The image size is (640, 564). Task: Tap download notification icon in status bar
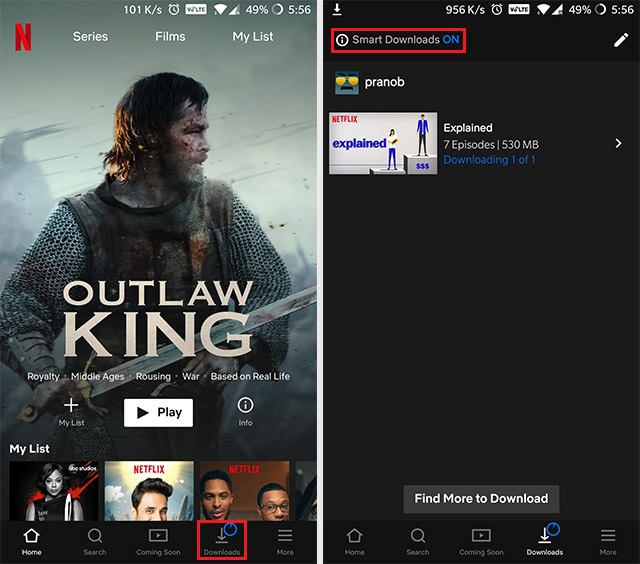pyautogui.click(x=337, y=9)
